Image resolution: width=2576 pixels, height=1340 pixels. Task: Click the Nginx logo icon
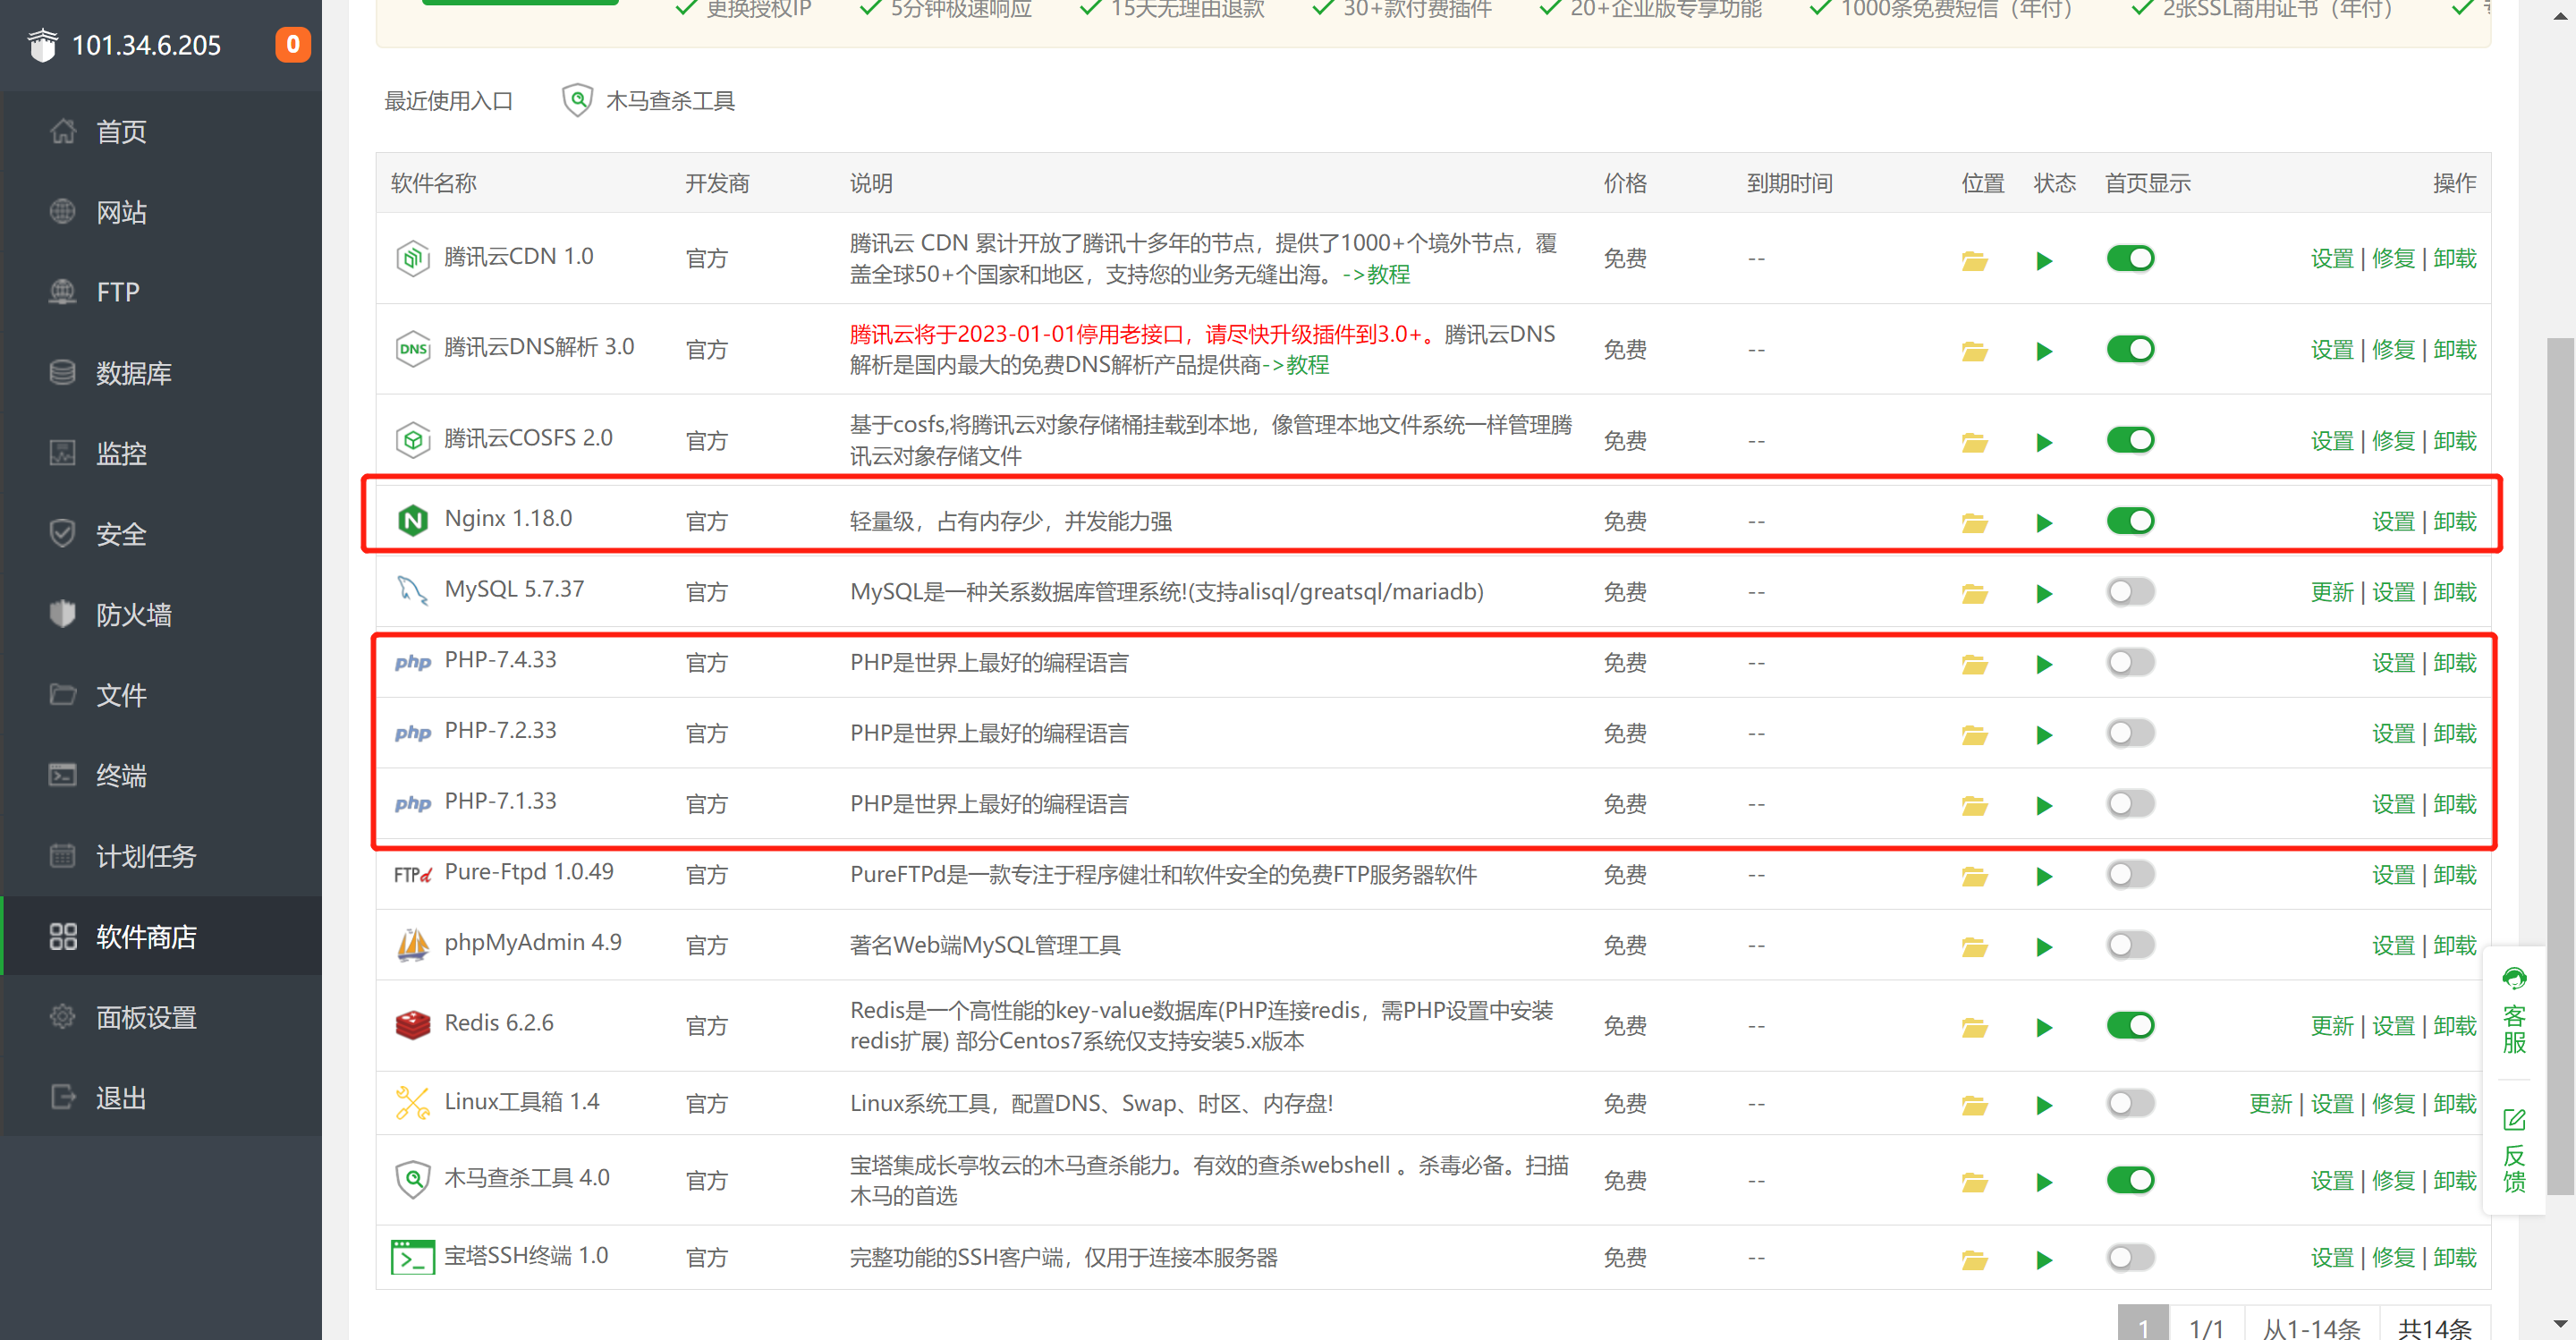coord(412,520)
